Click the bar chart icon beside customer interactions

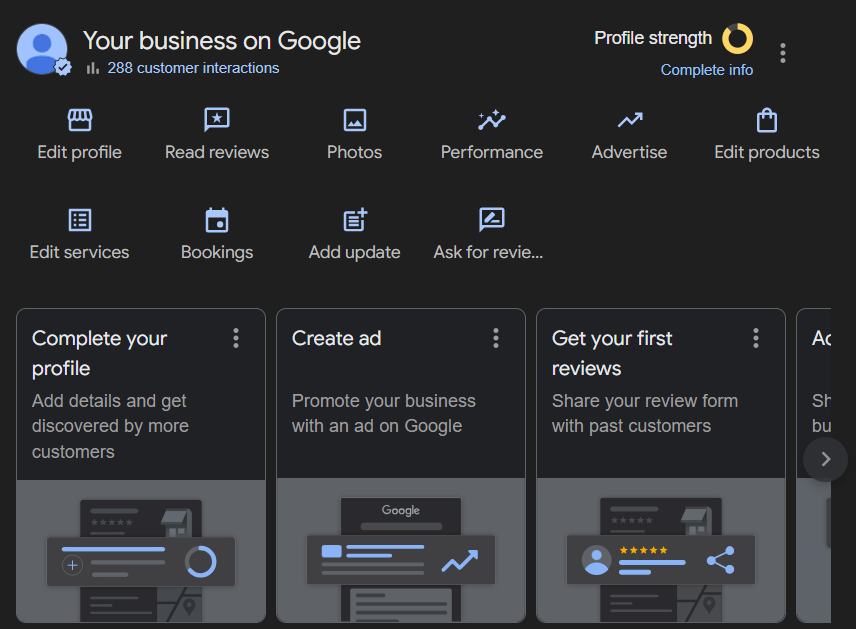93,68
